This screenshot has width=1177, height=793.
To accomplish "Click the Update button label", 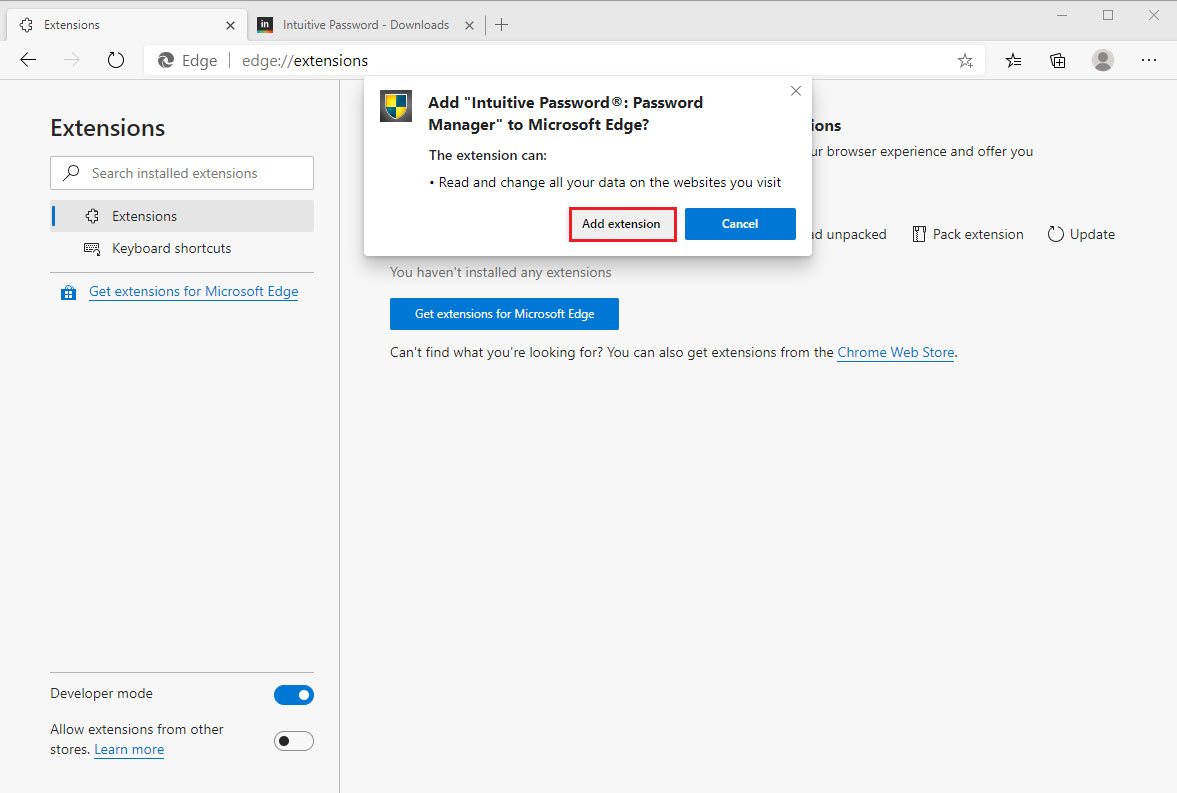I will (1092, 234).
